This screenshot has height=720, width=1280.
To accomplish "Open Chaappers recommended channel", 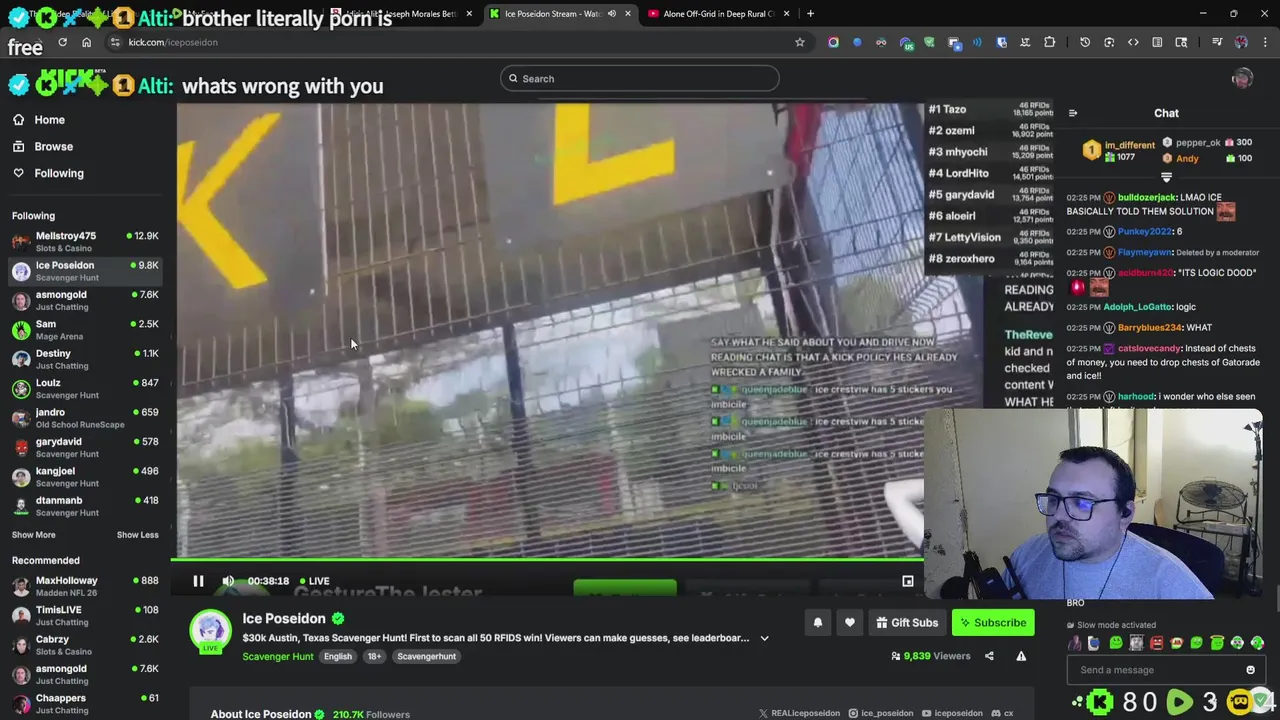I will (85, 703).
